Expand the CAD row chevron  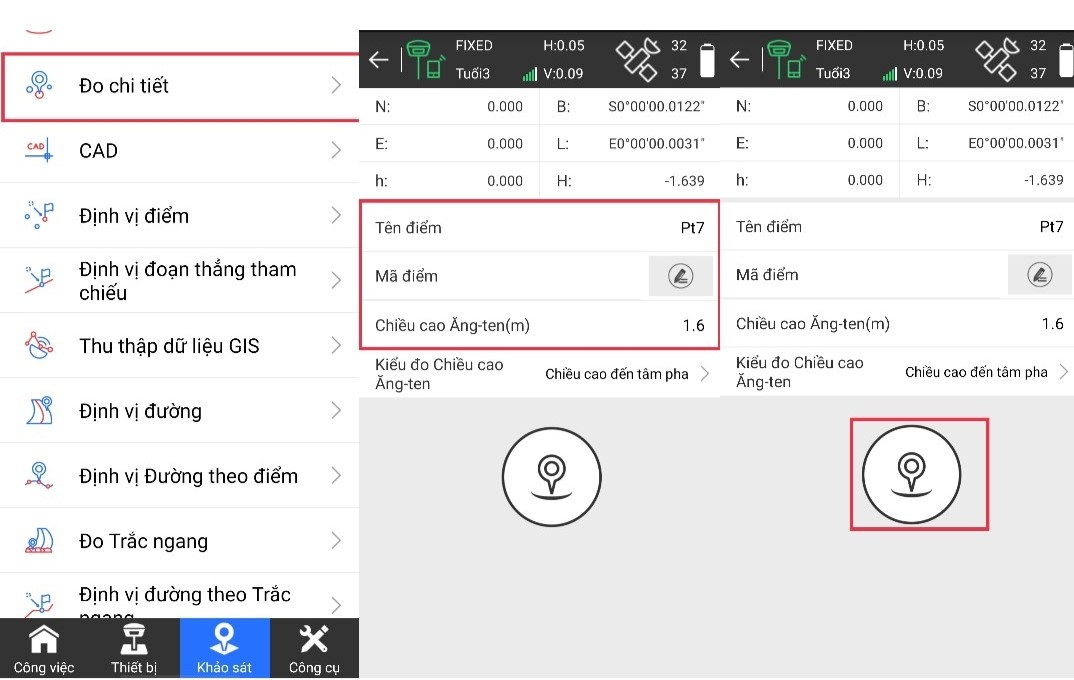coord(336,151)
